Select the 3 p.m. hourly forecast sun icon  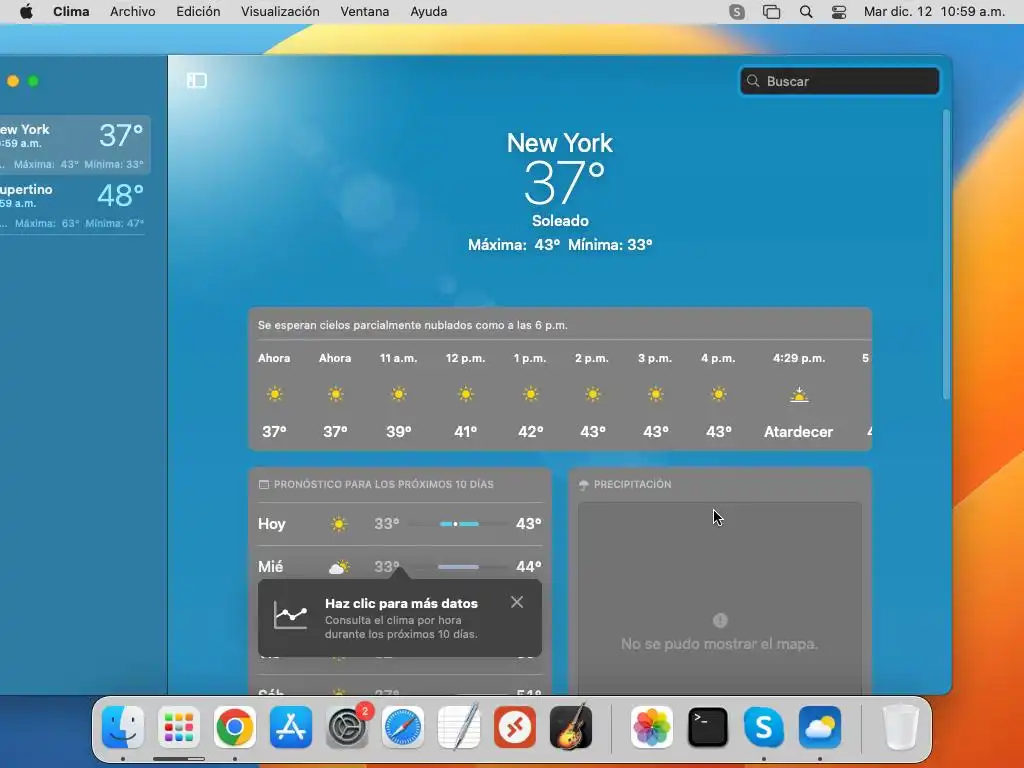[656, 394]
